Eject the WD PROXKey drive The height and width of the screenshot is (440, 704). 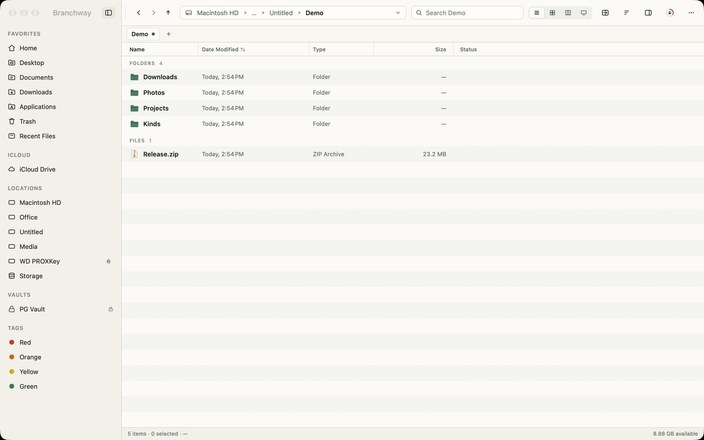(x=108, y=261)
